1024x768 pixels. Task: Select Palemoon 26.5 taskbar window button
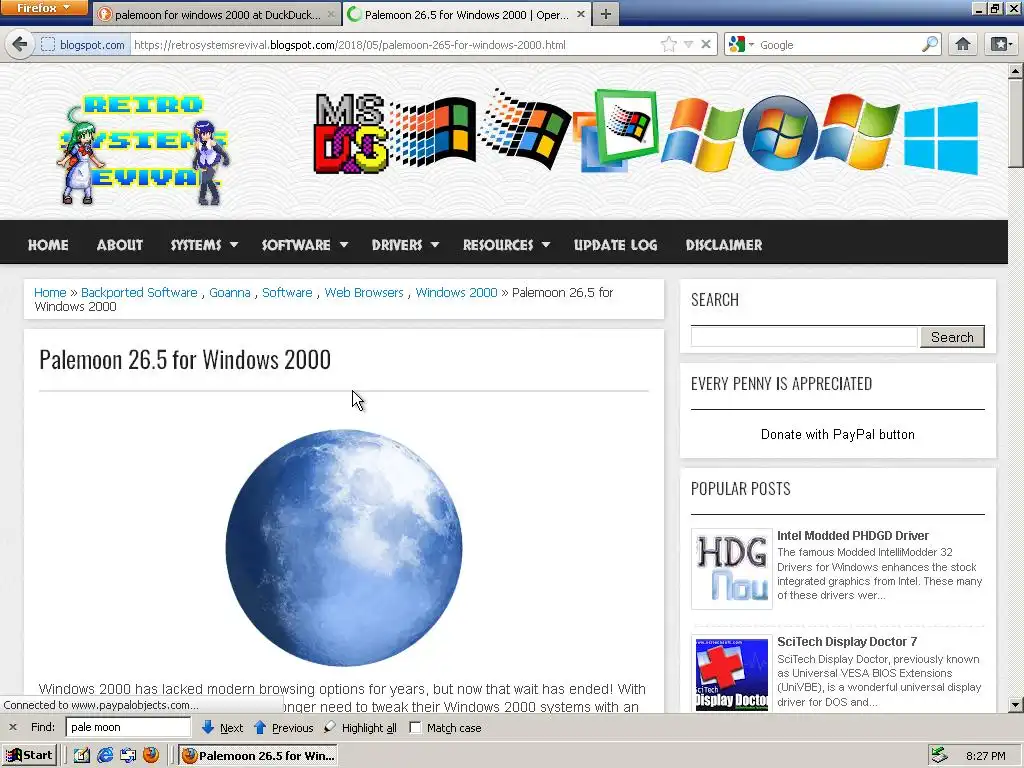coord(258,756)
